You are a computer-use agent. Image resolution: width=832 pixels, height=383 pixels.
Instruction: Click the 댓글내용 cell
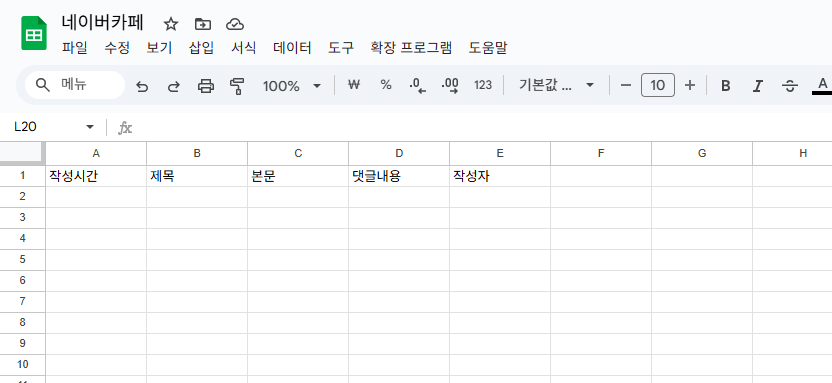pos(399,176)
